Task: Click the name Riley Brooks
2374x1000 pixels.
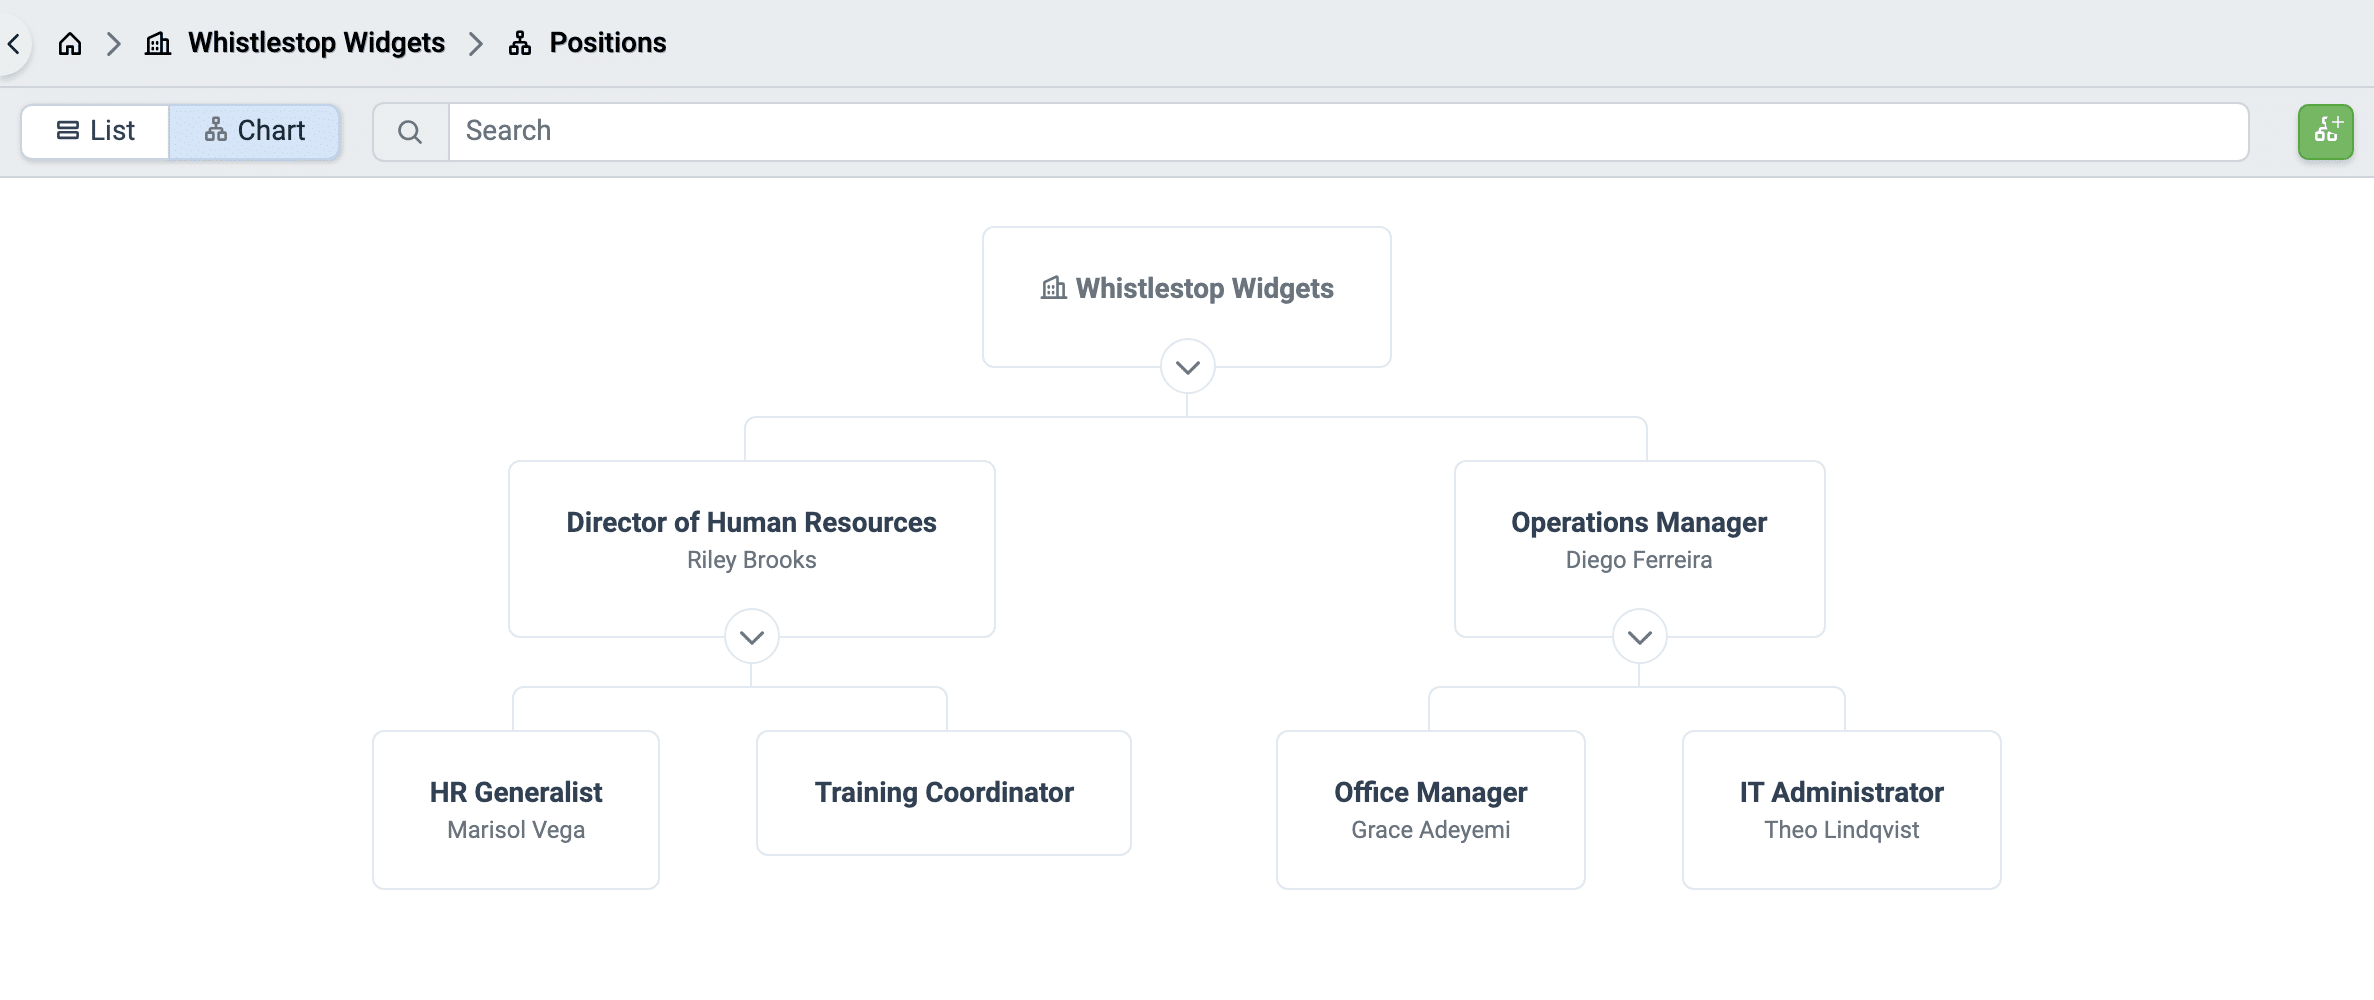Action: [752, 560]
